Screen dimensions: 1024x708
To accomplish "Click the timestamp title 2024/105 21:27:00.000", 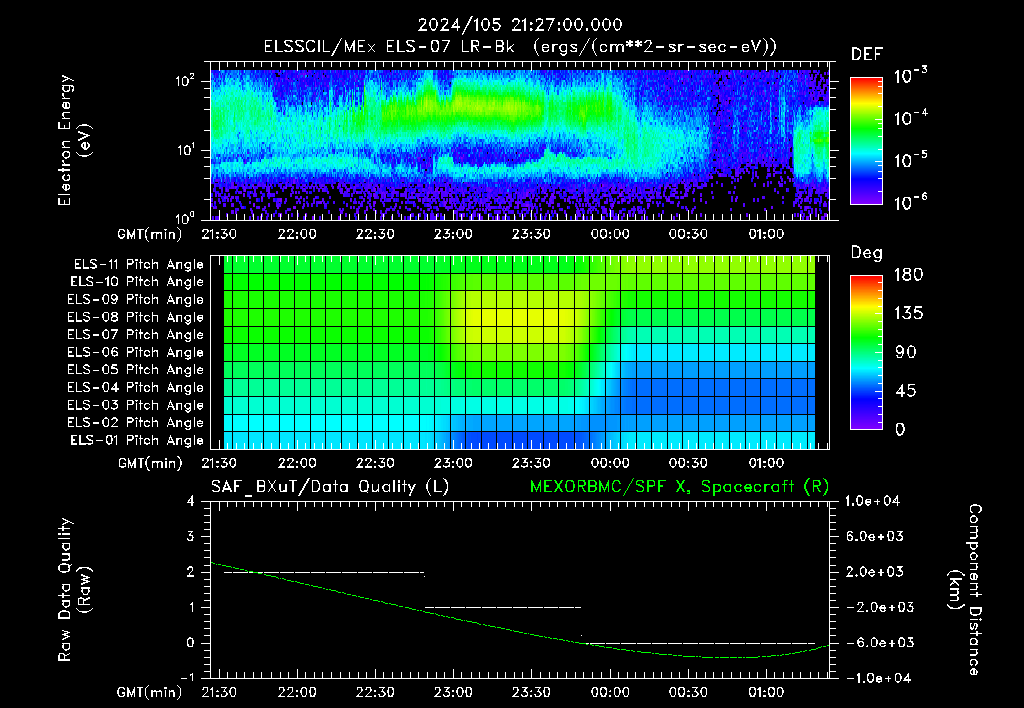I will click(x=520, y=25).
